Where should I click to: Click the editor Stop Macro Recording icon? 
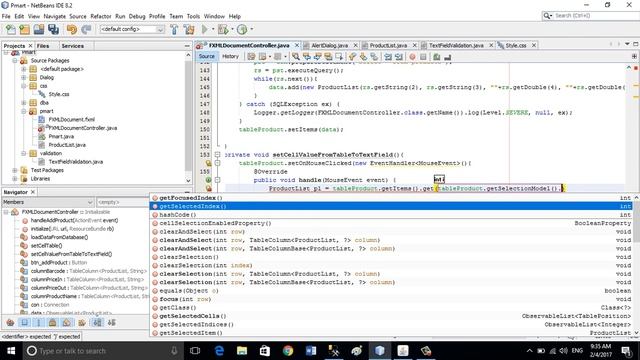(423, 56)
